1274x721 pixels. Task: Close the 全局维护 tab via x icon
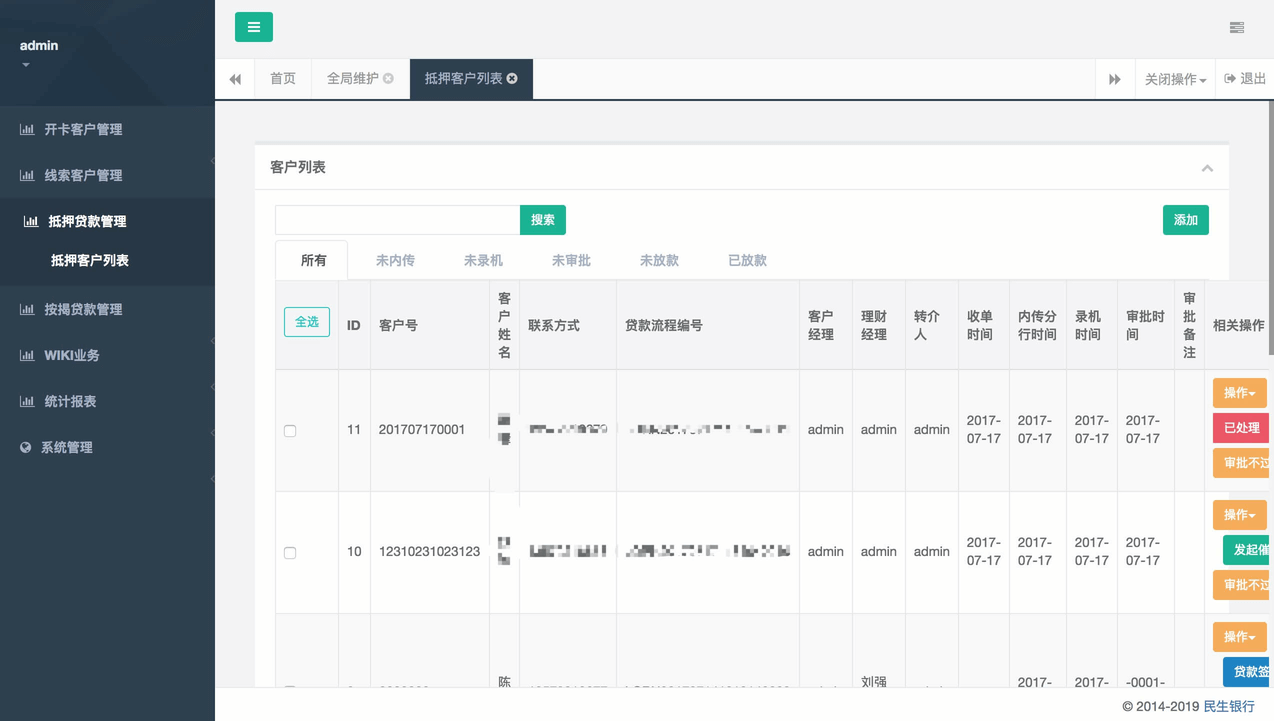pos(388,78)
